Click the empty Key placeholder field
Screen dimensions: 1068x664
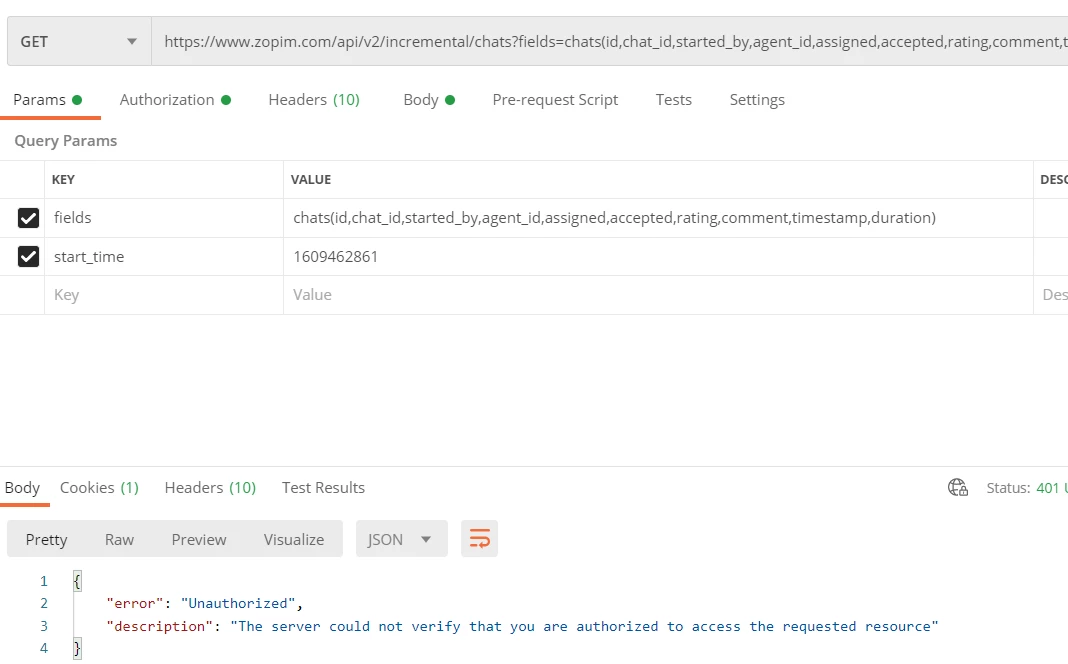(163, 295)
